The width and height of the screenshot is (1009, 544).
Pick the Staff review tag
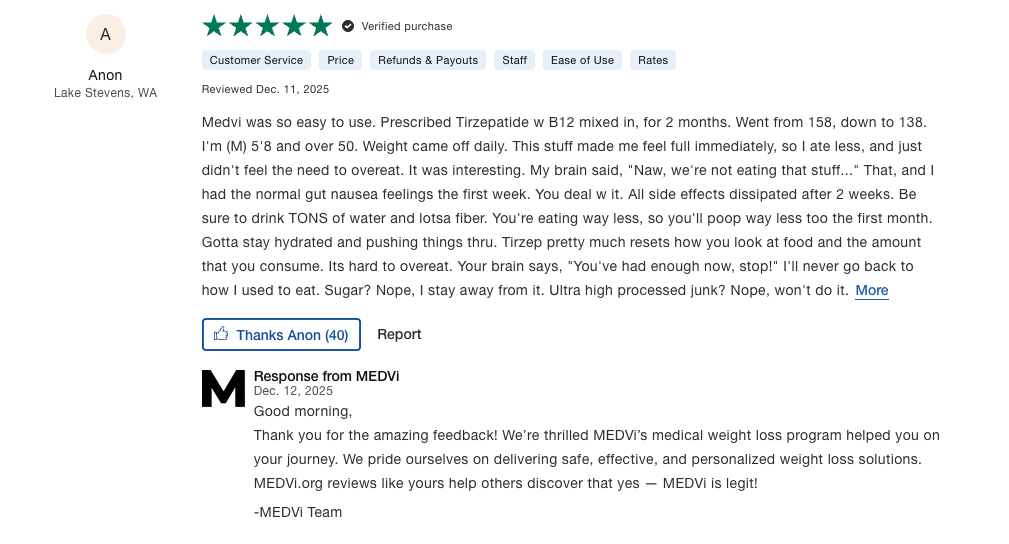(514, 60)
